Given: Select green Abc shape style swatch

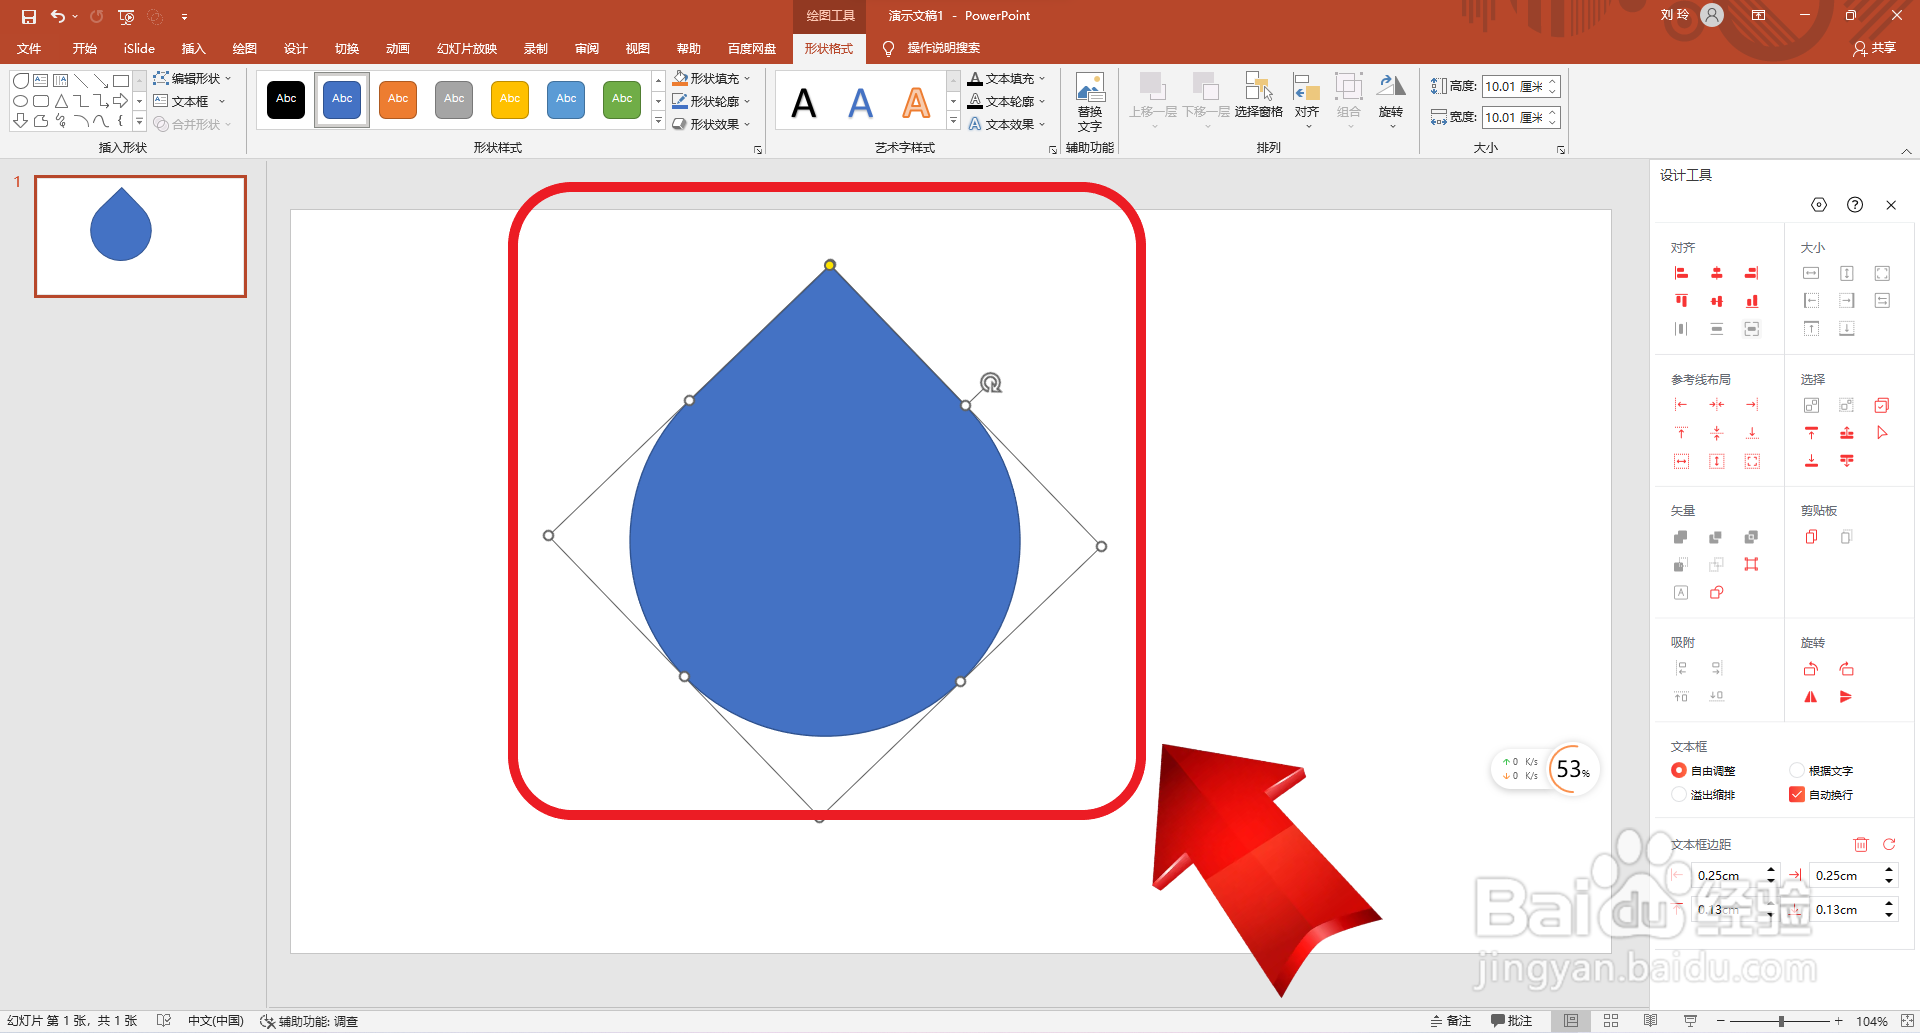Looking at the screenshot, I should (x=622, y=99).
